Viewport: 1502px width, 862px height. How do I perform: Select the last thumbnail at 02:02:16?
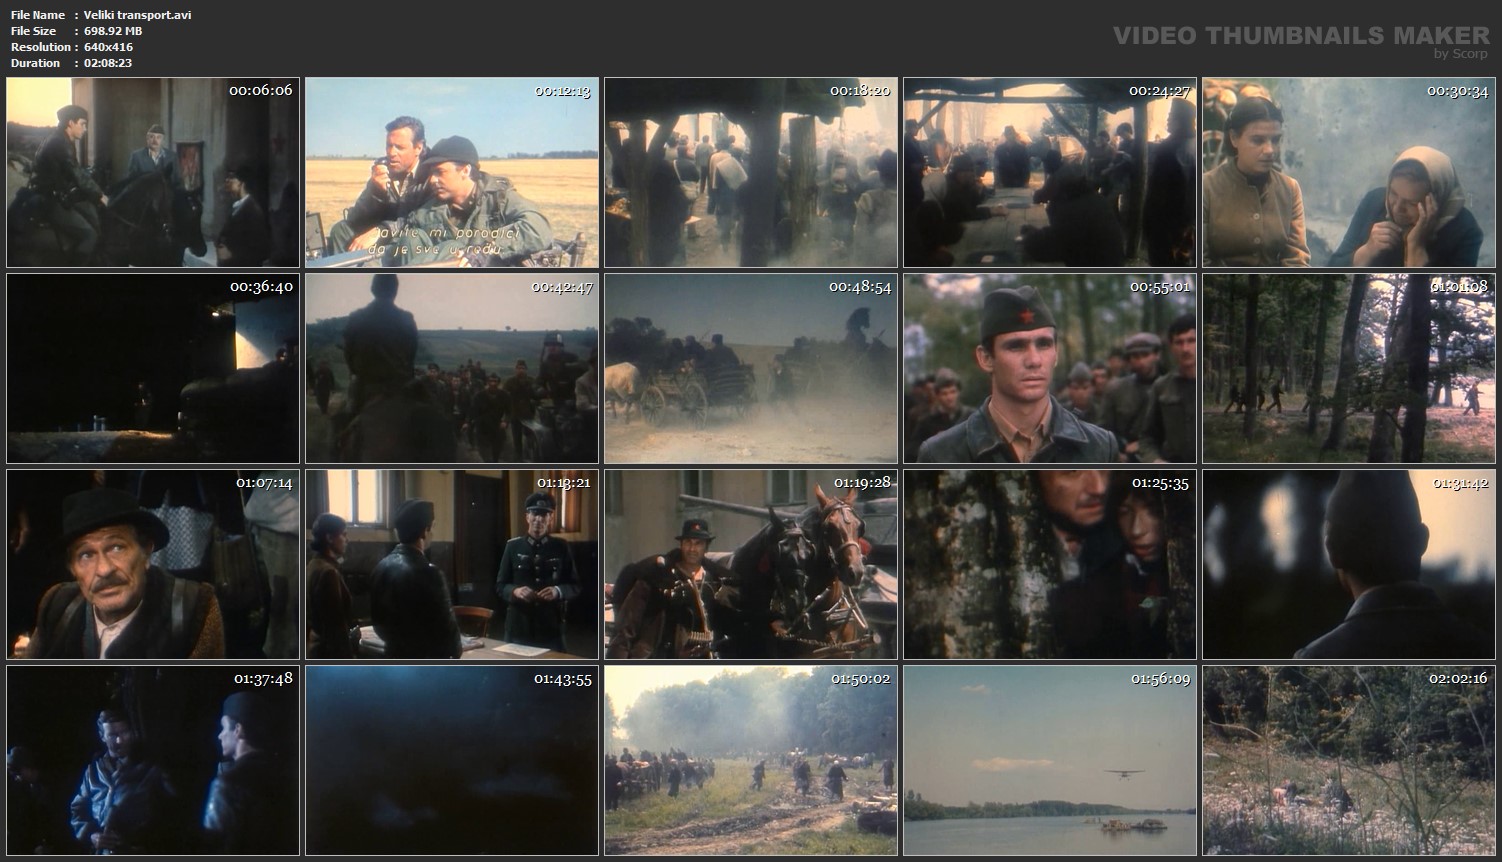(x=1349, y=760)
